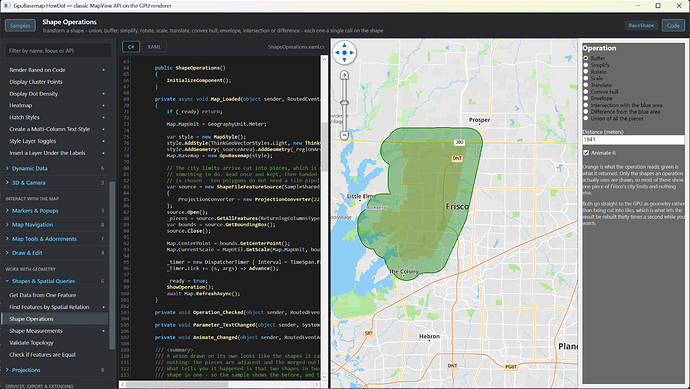Click the code editor vertical scrollbar thumb
This screenshot has height=389, width=690.
(x=324, y=147)
